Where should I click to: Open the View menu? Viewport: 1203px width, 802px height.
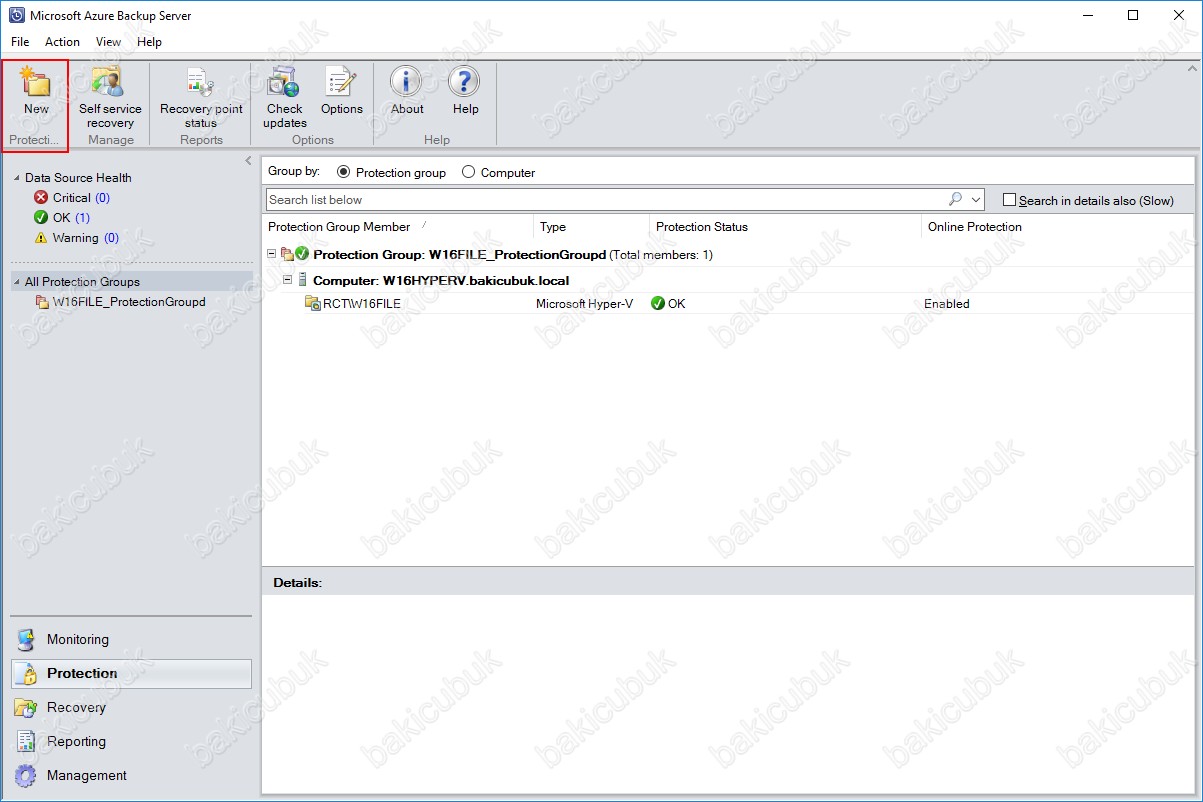click(108, 42)
